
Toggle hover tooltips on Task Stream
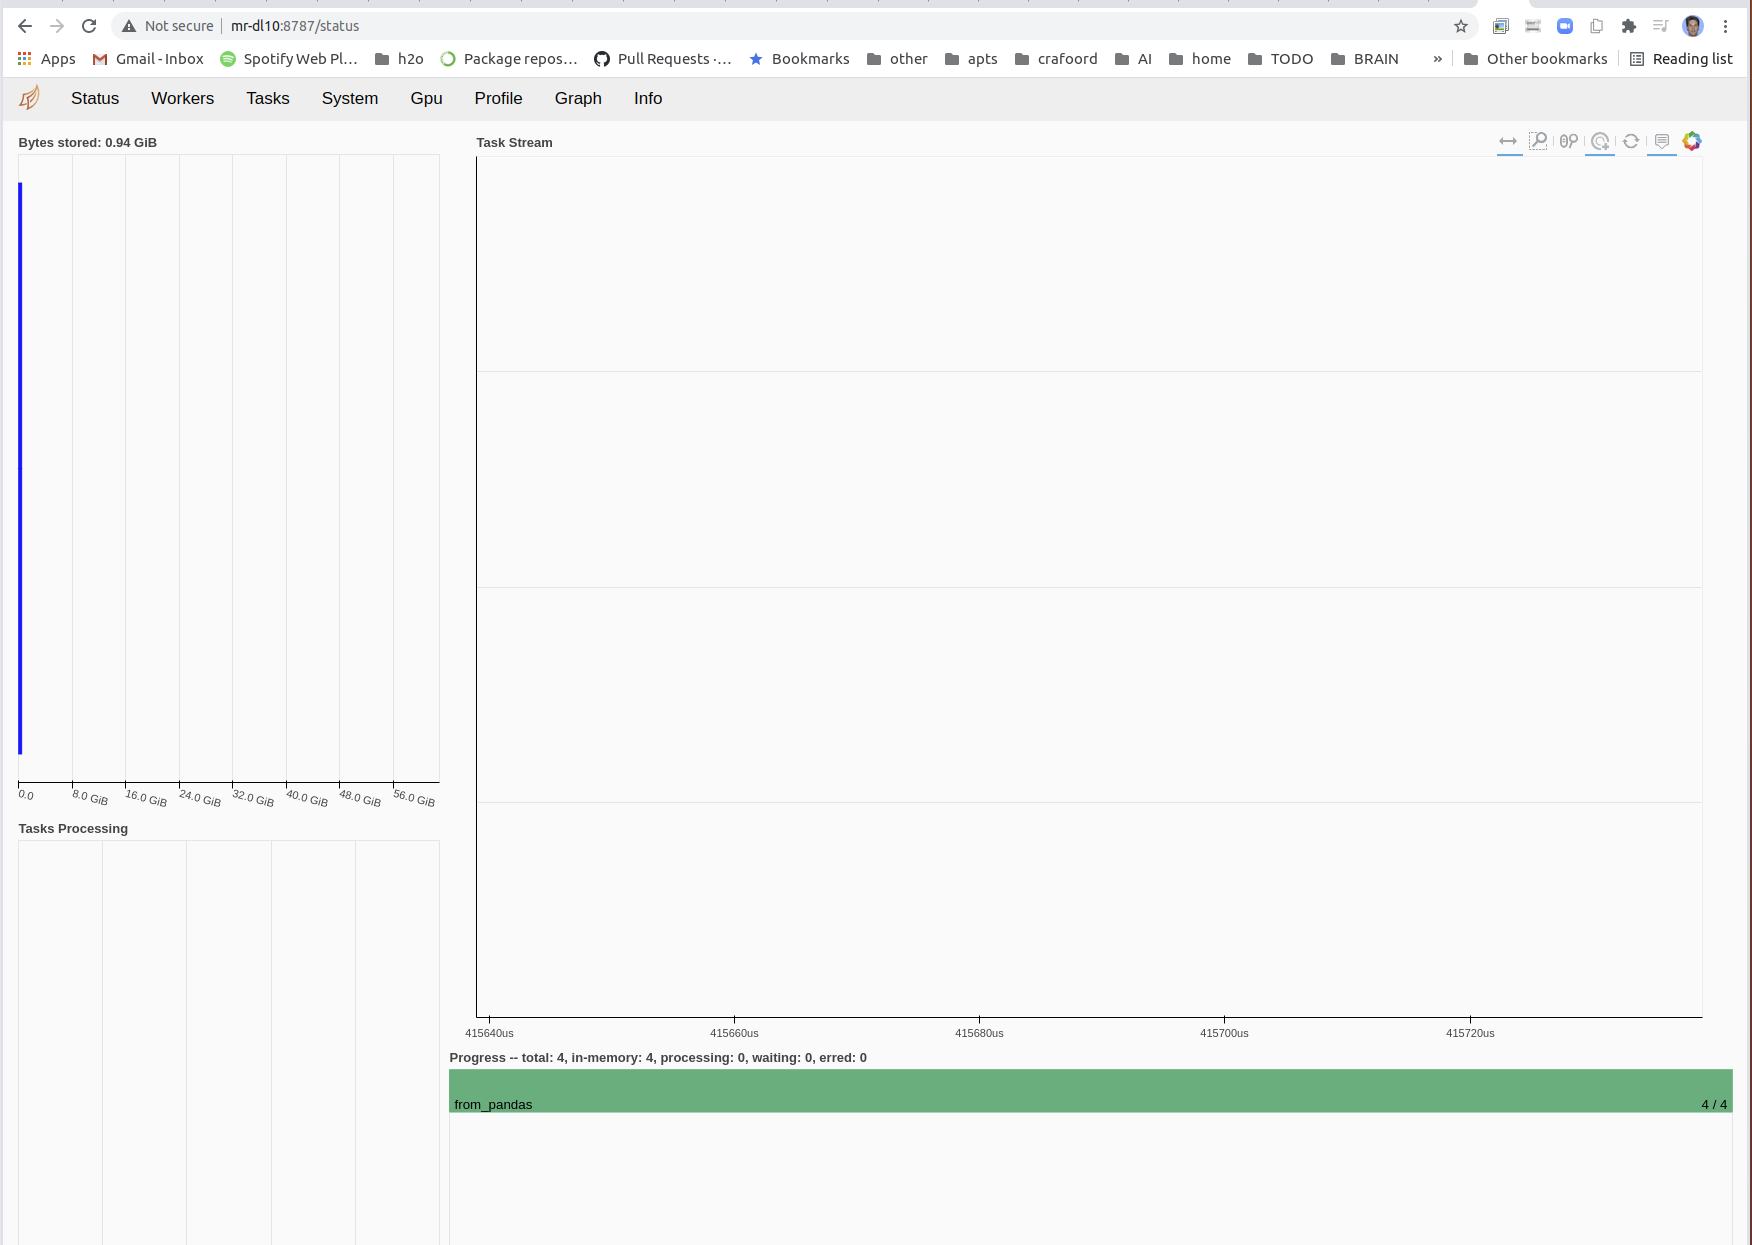point(1662,141)
